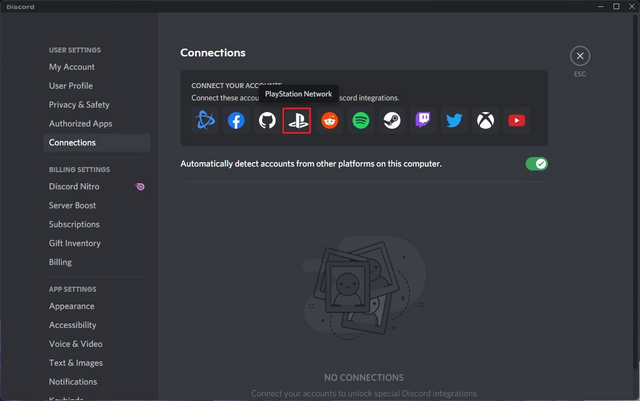Image resolution: width=640 pixels, height=401 pixels.
Task: Link Xbox account
Action: [x=485, y=120]
